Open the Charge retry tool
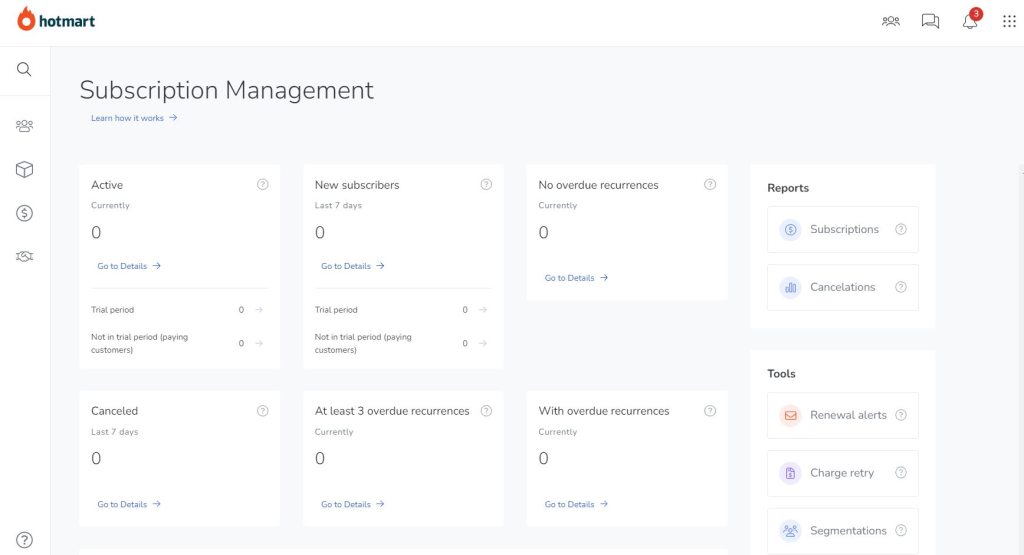The image size is (1024, 555). (x=842, y=473)
